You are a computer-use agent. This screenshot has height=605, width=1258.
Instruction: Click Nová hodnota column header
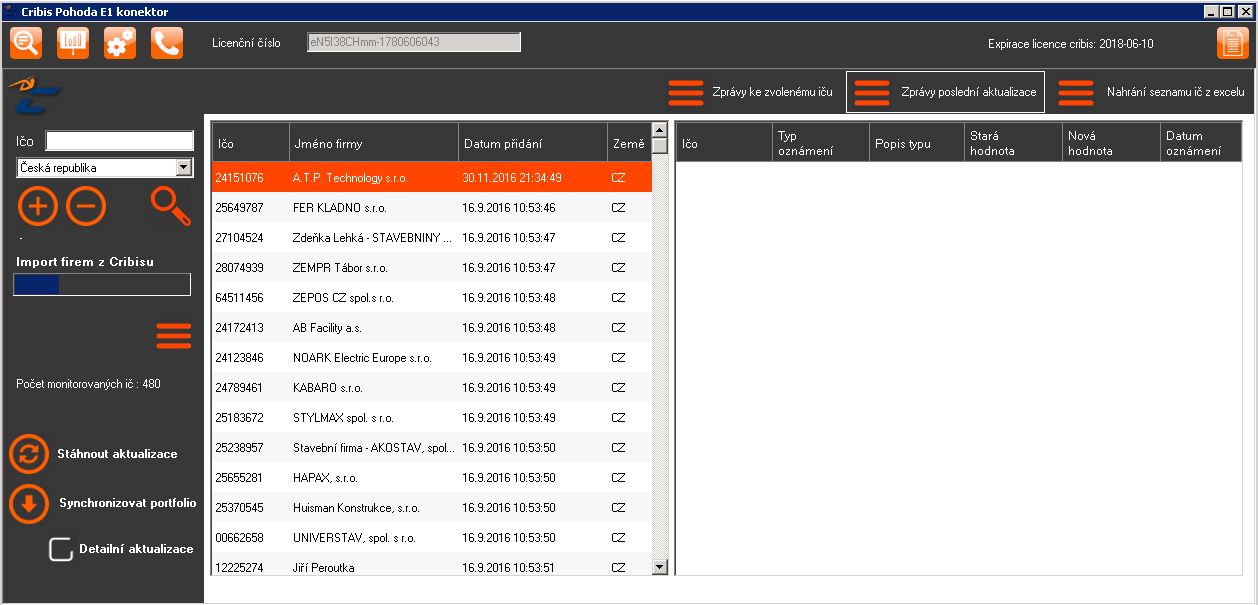point(1111,143)
